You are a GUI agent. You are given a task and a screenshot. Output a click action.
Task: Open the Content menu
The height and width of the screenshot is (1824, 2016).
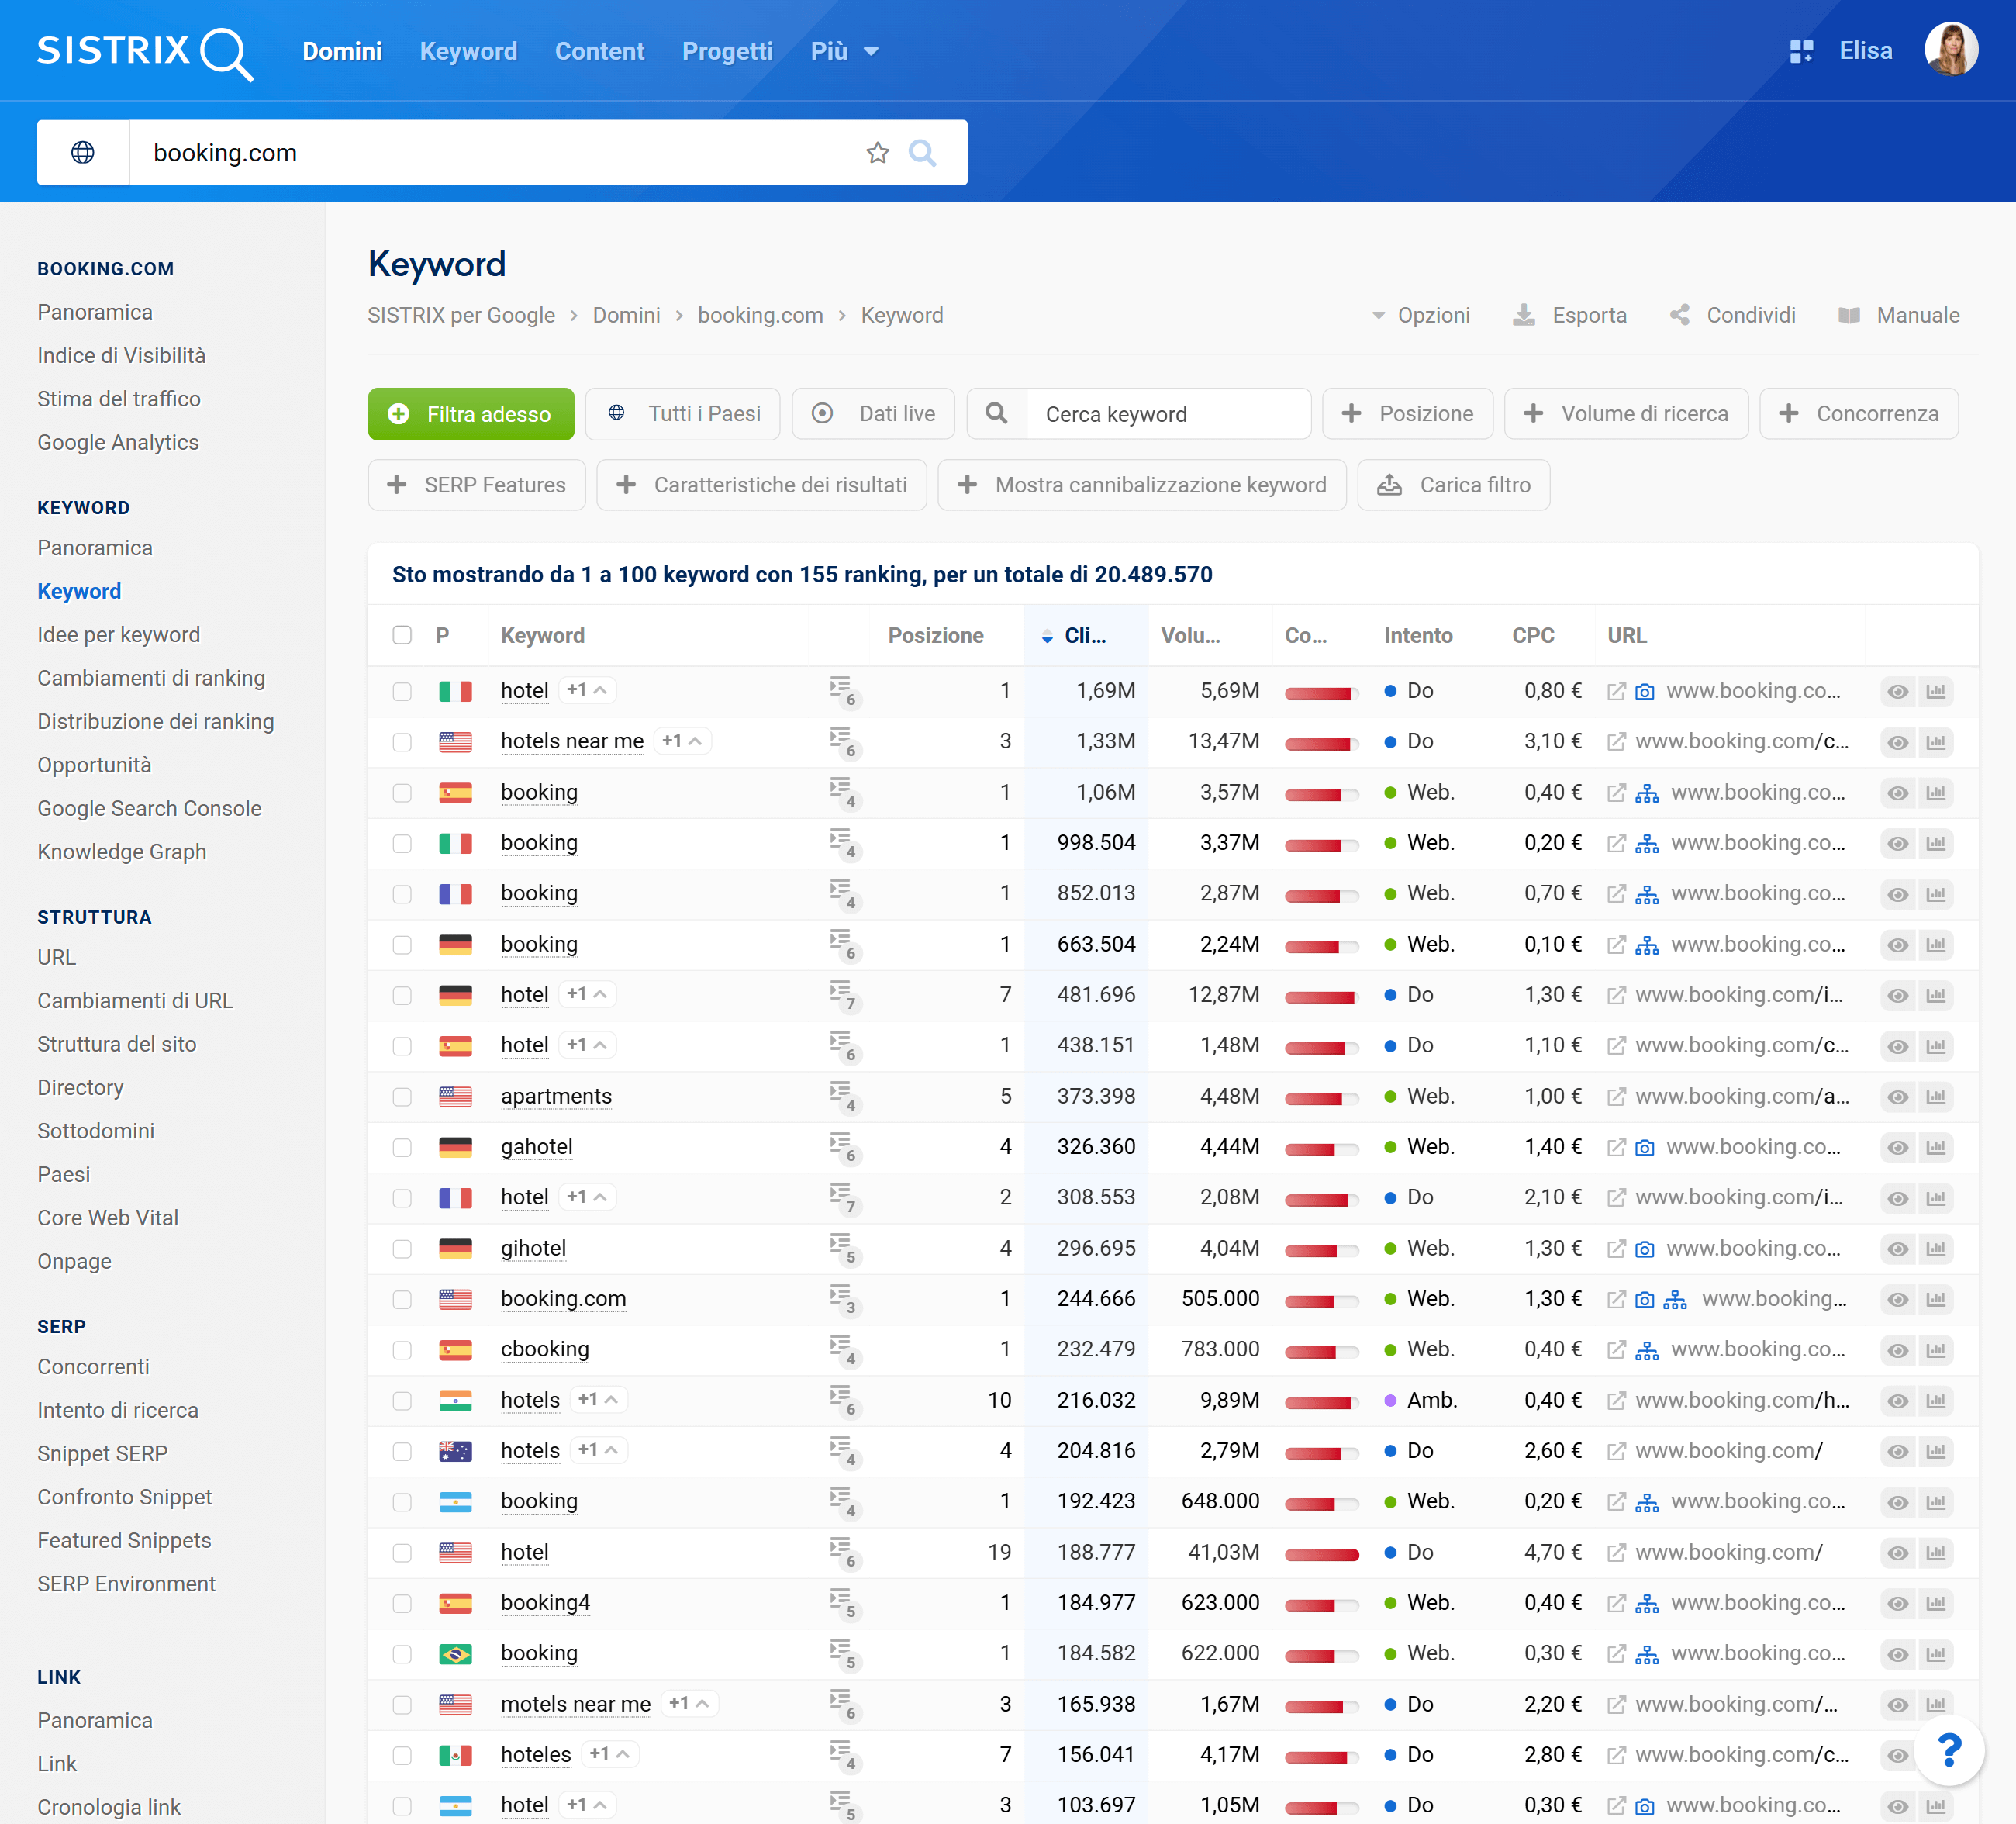click(599, 51)
